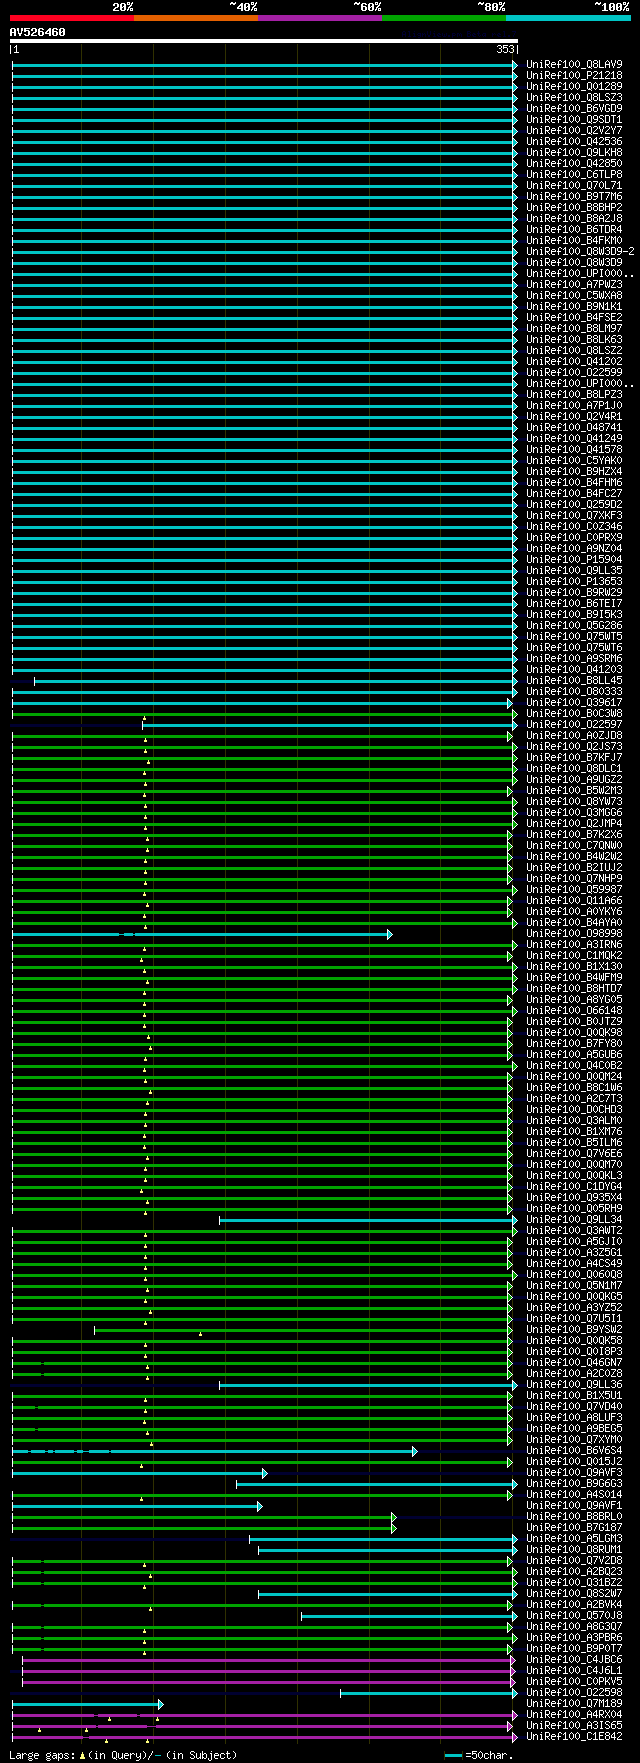Select the UniRef100_A4CS49 label
The height and width of the screenshot is (1763, 640).
click(574, 1263)
